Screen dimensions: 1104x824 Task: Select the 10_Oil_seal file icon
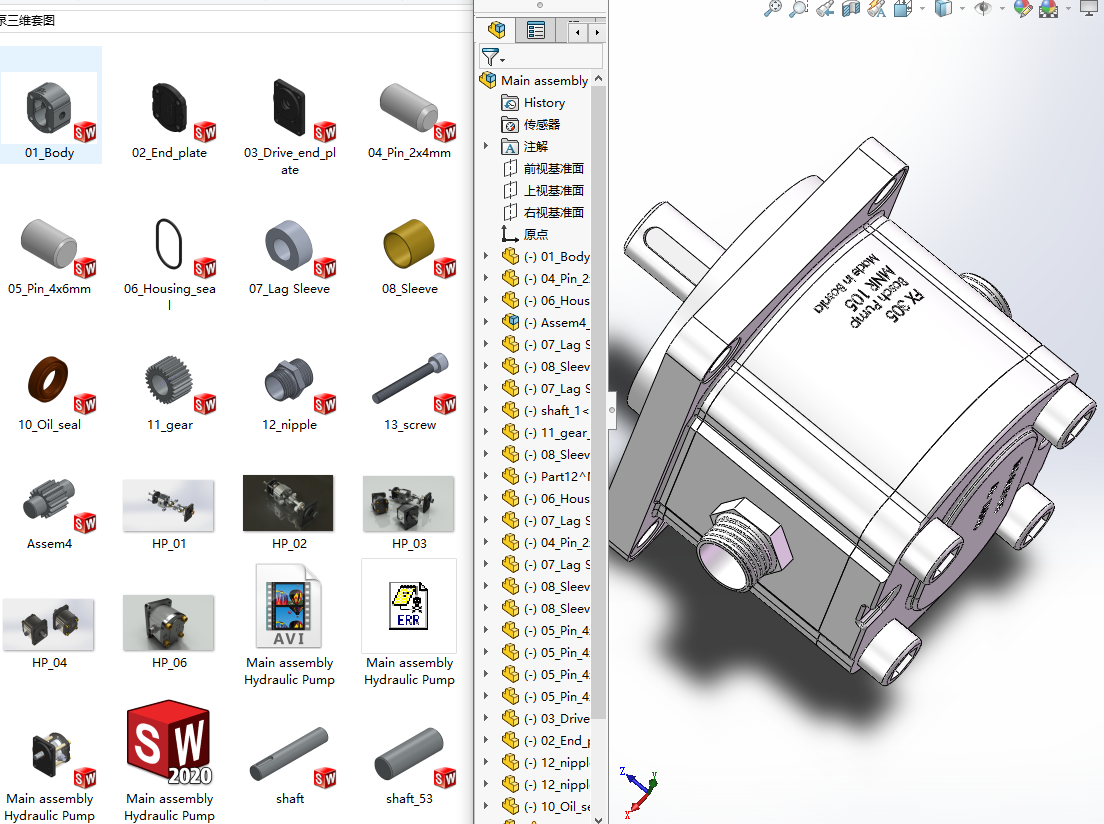coord(49,384)
